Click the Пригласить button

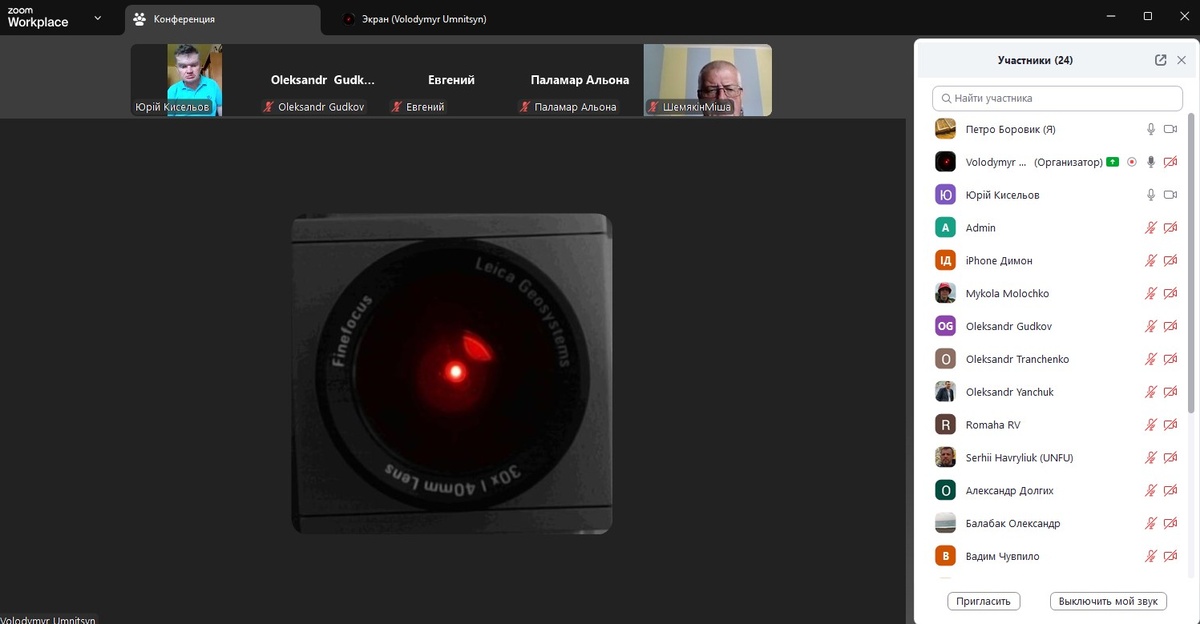(x=984, y=601)
